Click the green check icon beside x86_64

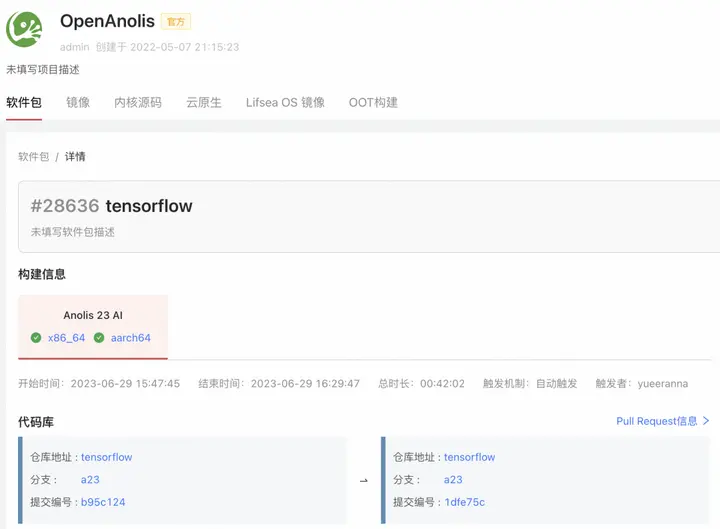click(x=36, y=338)
